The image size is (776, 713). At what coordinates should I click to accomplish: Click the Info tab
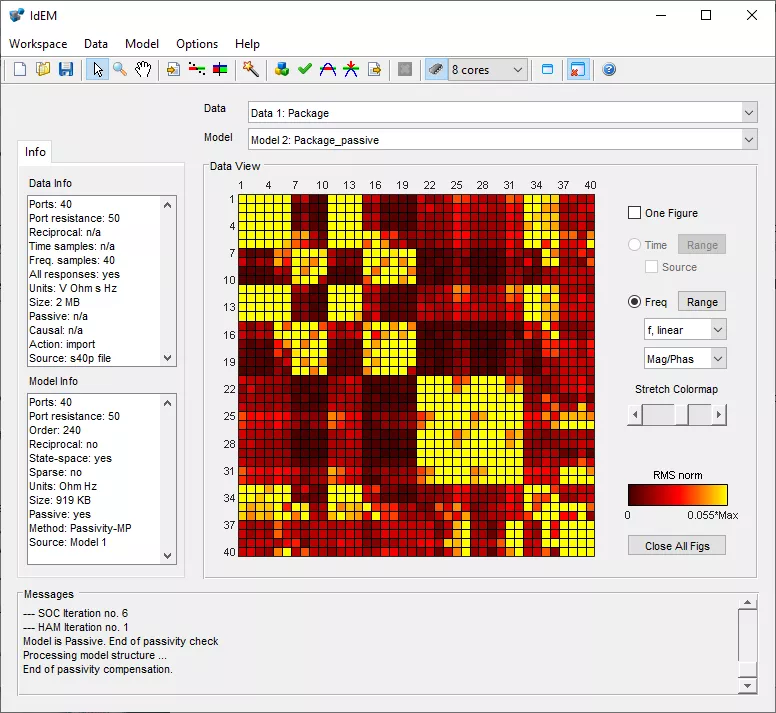[x=35, y=152]
